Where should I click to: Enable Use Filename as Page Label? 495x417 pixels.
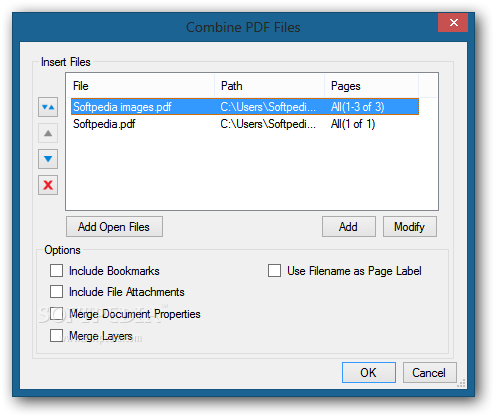pyautogui.click(x=274, y=271)
